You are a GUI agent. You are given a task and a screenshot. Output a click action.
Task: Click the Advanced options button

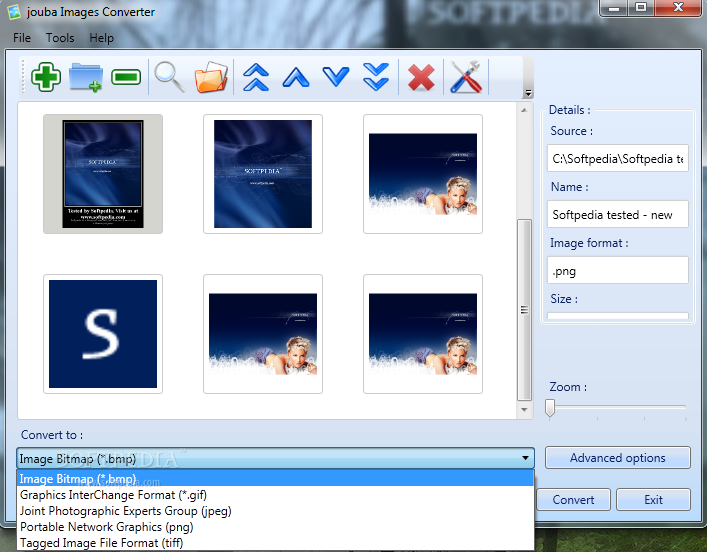tap(618, 458)
